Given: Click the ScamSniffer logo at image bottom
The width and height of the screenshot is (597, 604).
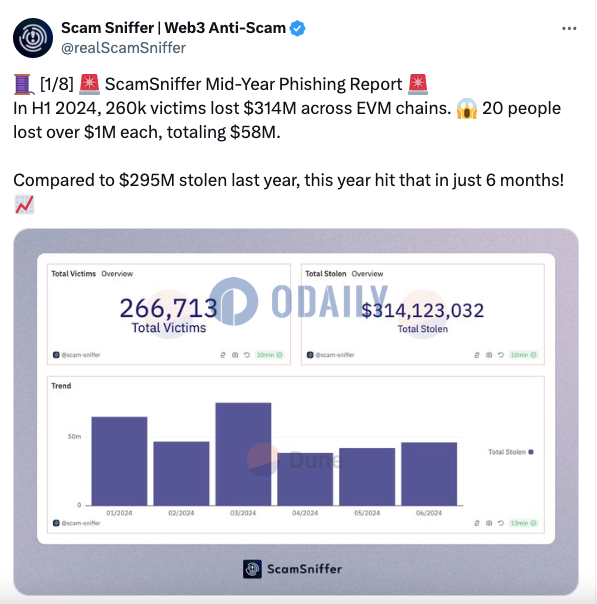Looking at the screenshot, I should (292, 569).
